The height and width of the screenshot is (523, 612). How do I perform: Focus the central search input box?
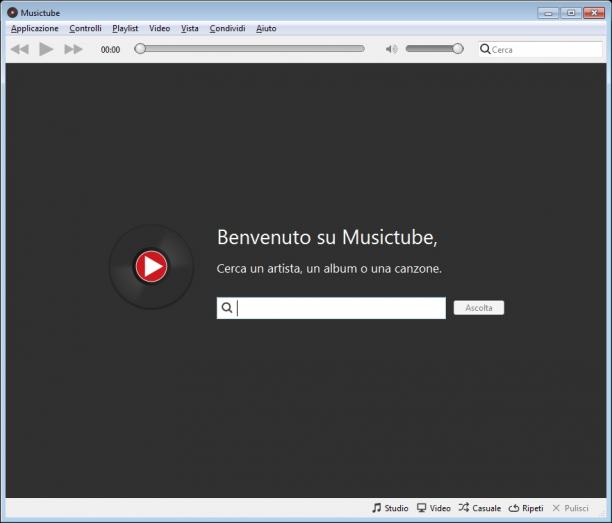pyautogui.click(x=331, y=308)
